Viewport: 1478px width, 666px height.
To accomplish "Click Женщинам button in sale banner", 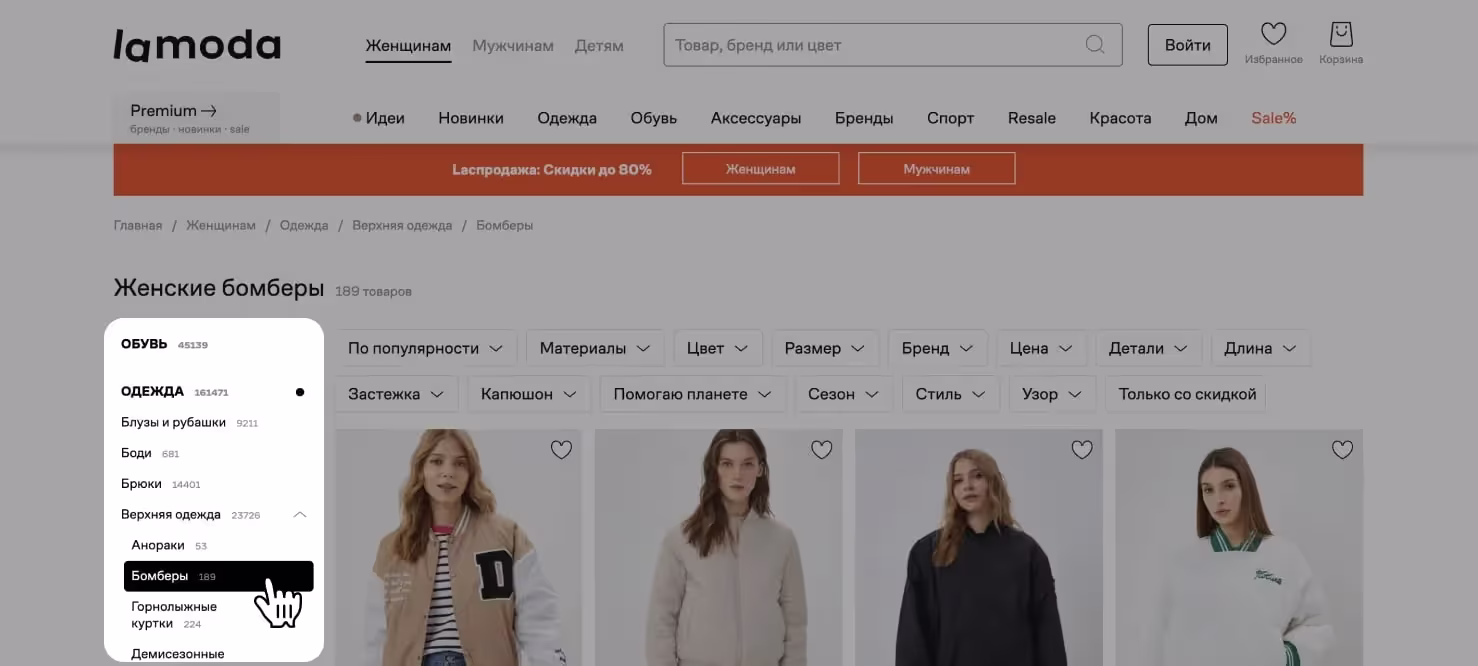I will pyautogui.click(x=760, y=169).
